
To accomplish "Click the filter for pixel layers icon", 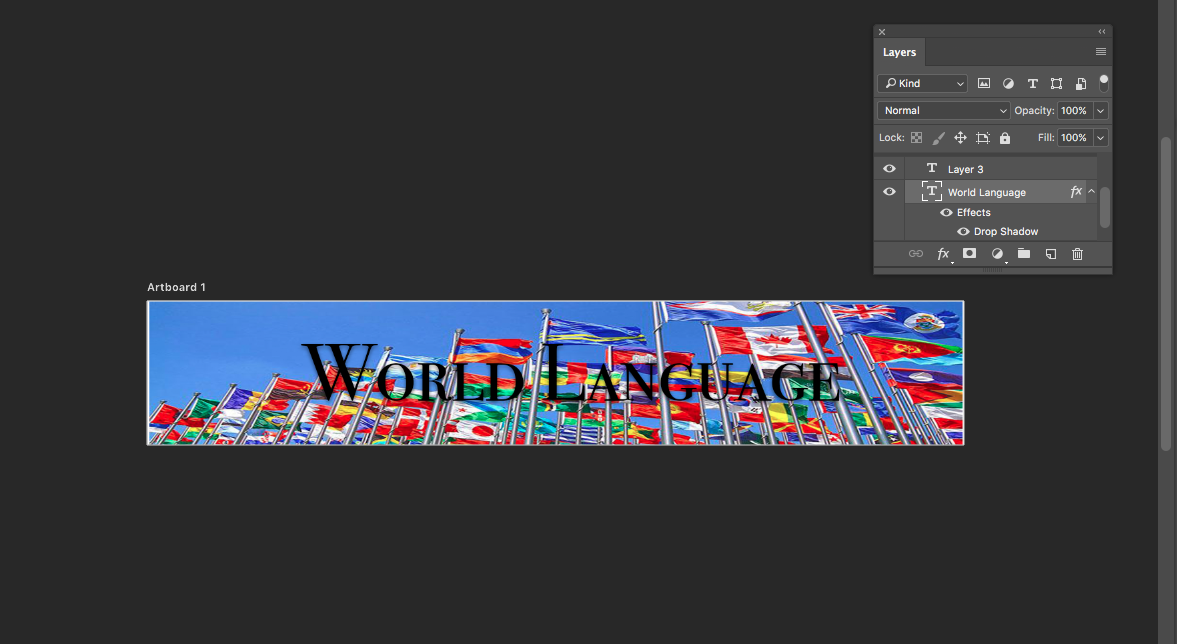I will (984, 84).
